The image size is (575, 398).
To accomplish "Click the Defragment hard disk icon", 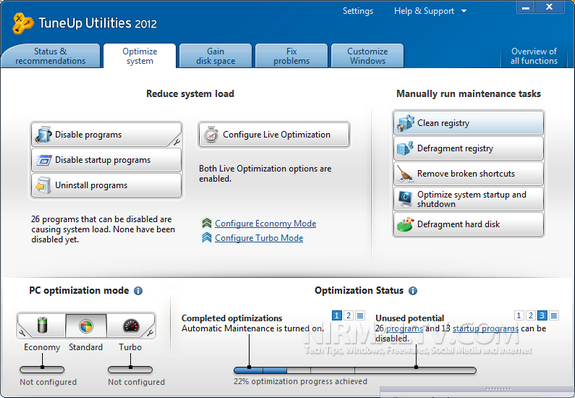I will (405, 224).
